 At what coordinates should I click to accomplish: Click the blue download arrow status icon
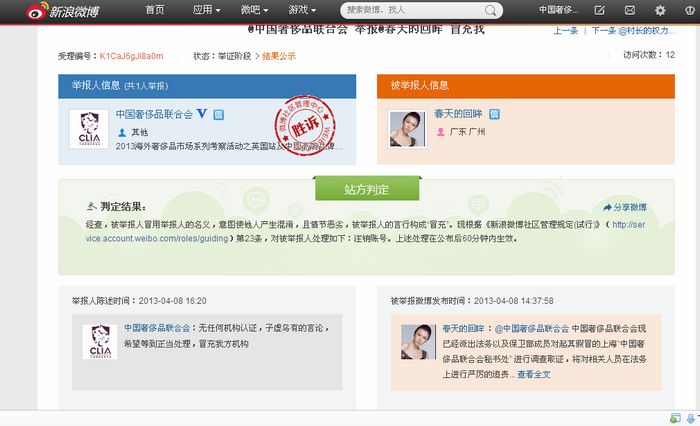(x=691, y=418)
